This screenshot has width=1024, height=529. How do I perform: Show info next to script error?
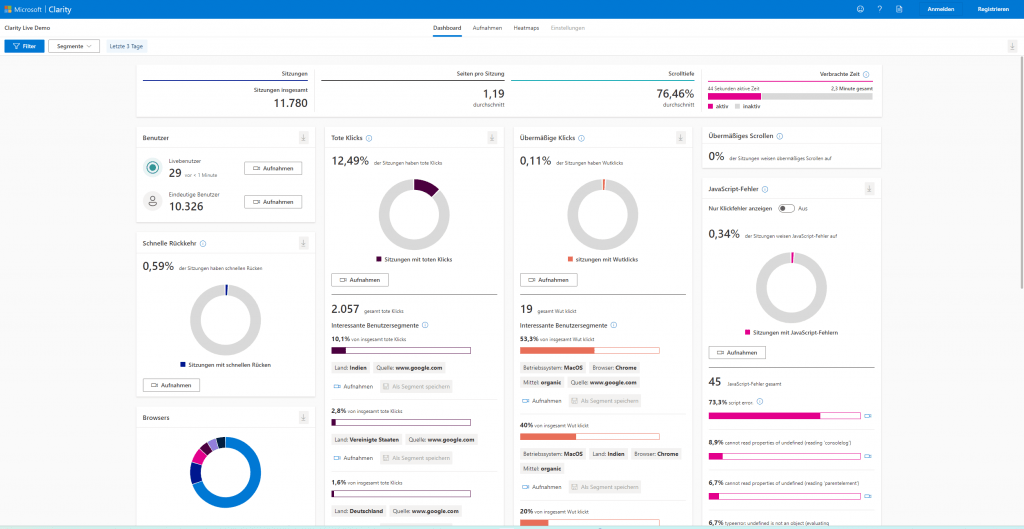click(x=759, y=402)
